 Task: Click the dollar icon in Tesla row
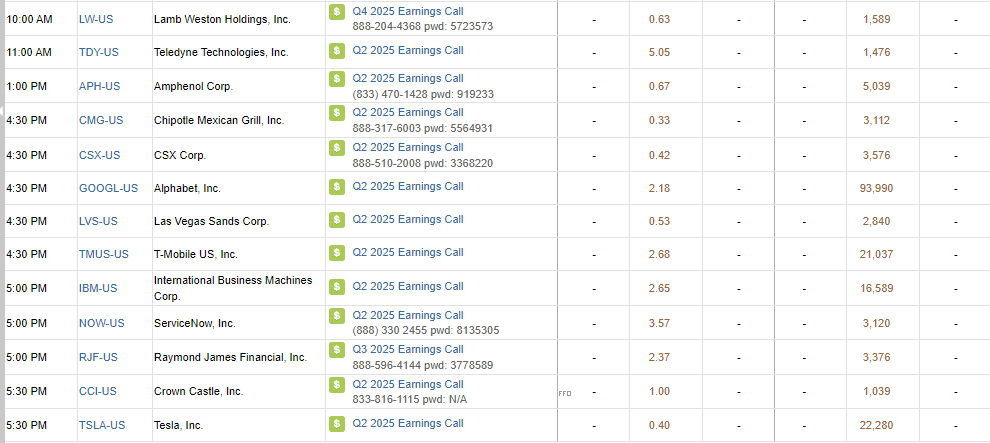pos(337,423)
